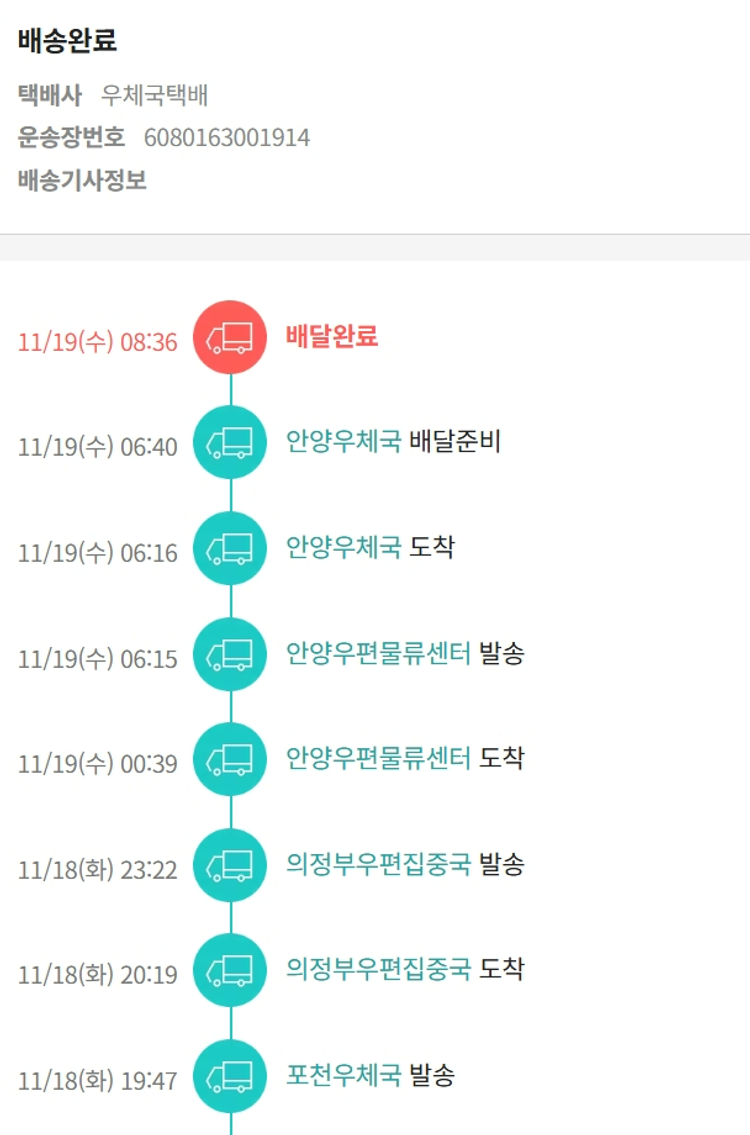Screen dimensions: 750x1135
Task: Select 의정부우편집중국 in the 도착 entry
Action: (377, 969)
